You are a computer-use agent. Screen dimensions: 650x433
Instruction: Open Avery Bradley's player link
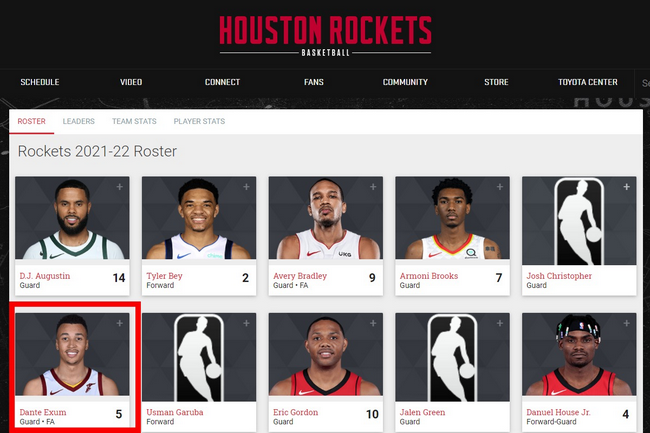click(x=300, y=276)
